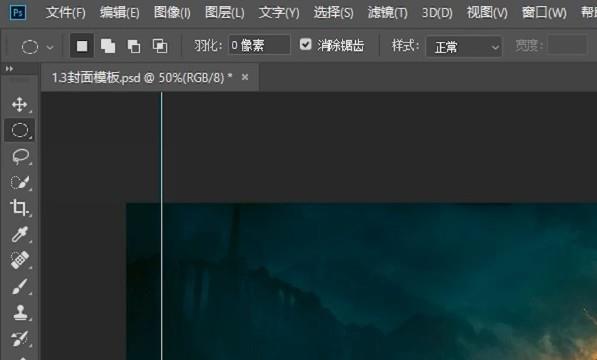
Task: Open the 窗口(W) menu
Action: click(x=544, y=13)
